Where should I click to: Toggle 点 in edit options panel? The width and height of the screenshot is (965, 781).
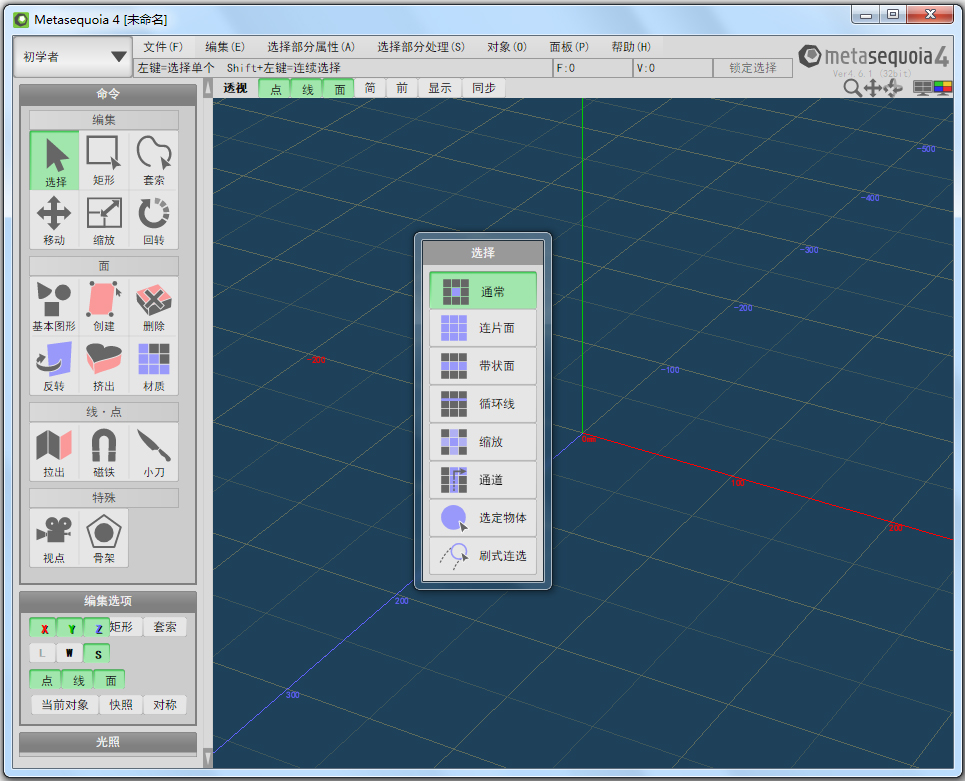click(46, 680)
